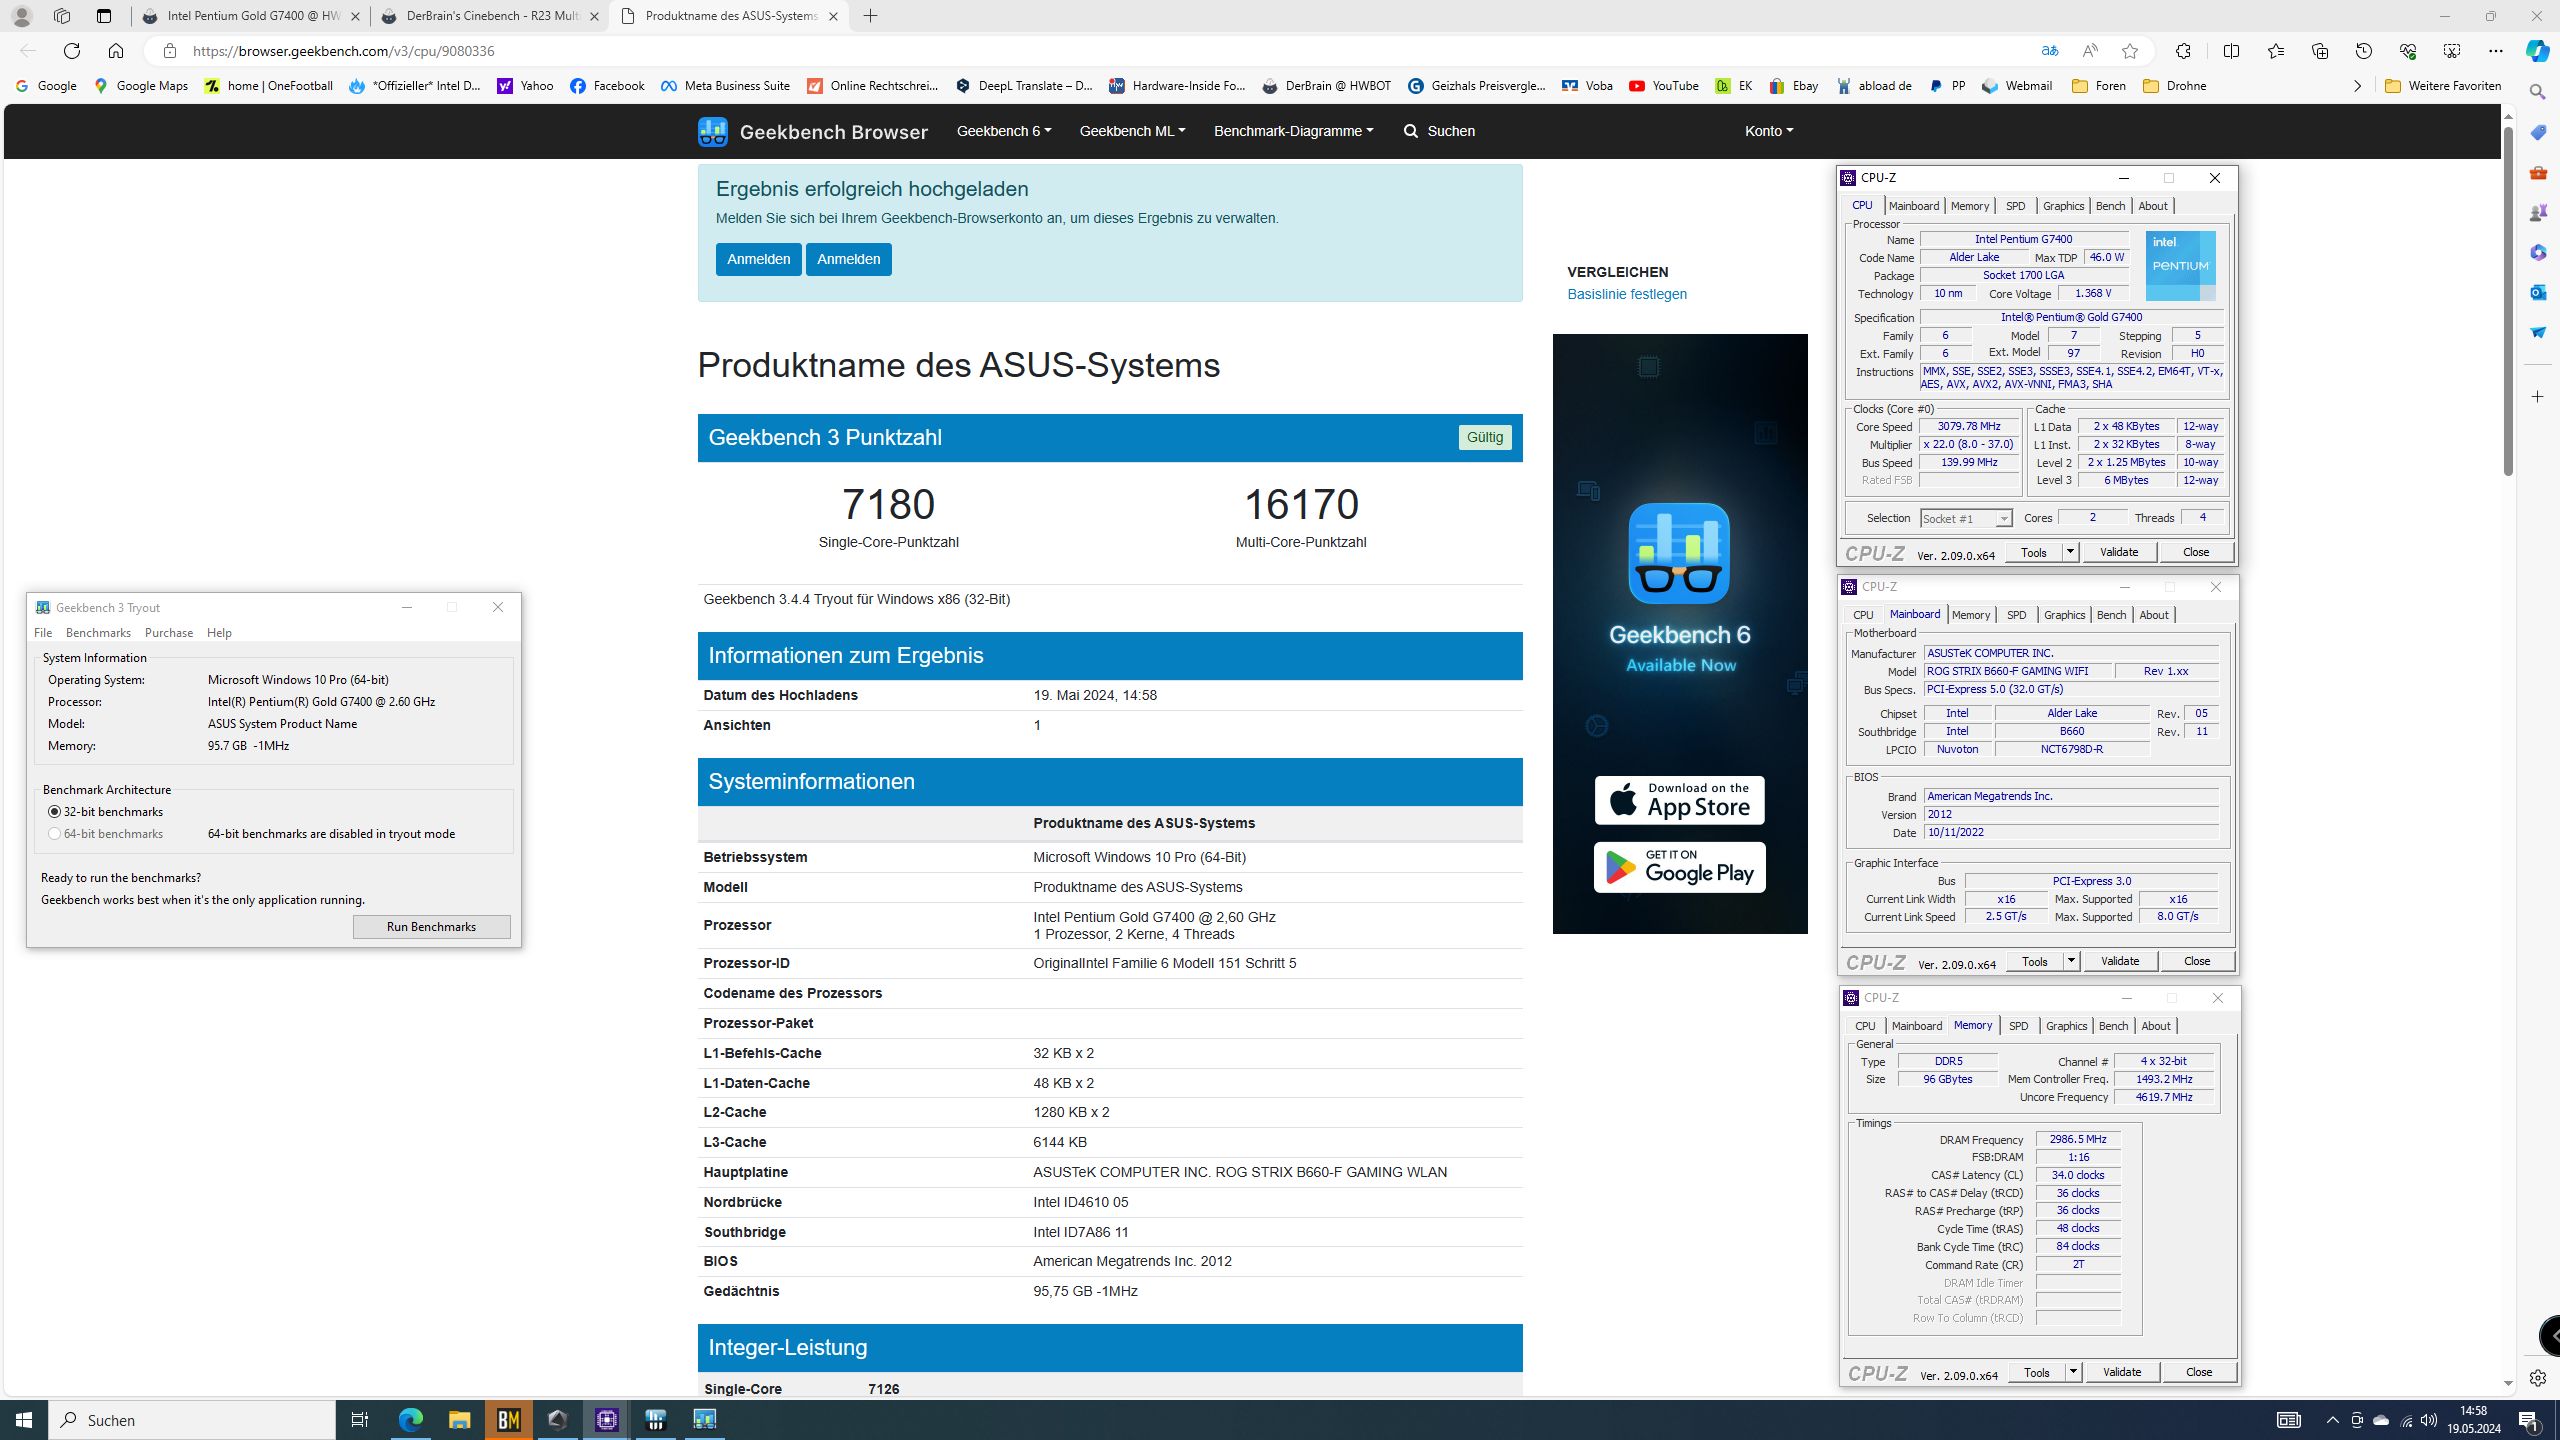This screenshot has height=1440, width=2560.
Task: Open the volume icon in the system tray
Action: pos(2428,1420)
